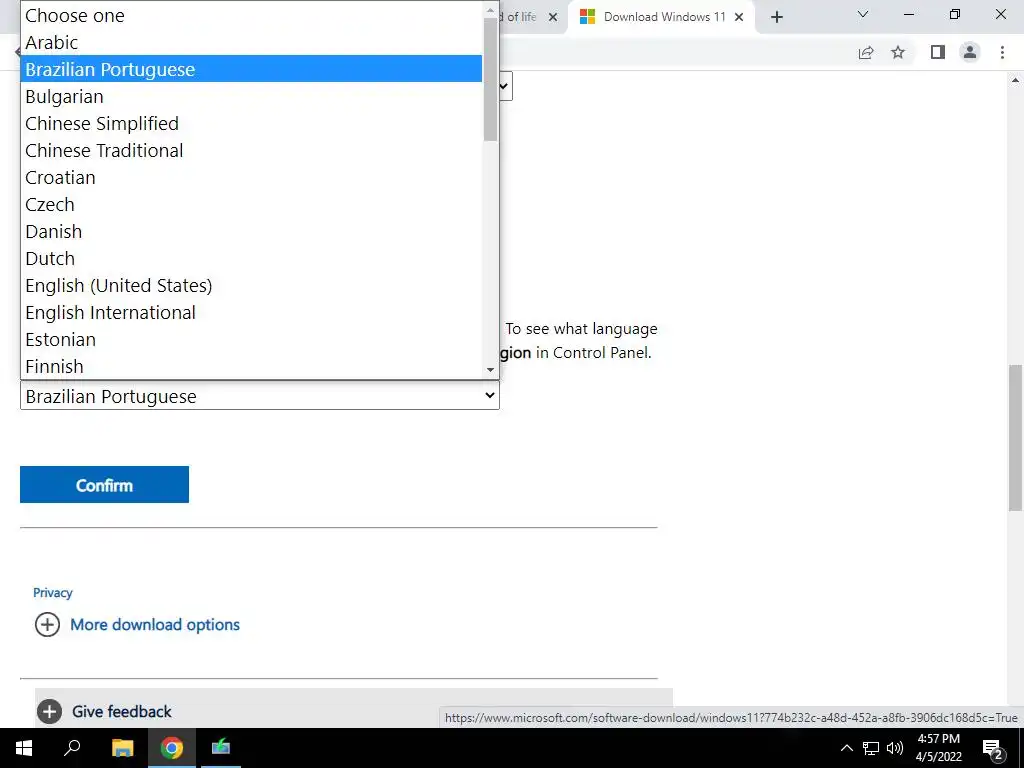Select English (United States) option
Viewport: 1024px width, 768px height.
tap(251, 285)
